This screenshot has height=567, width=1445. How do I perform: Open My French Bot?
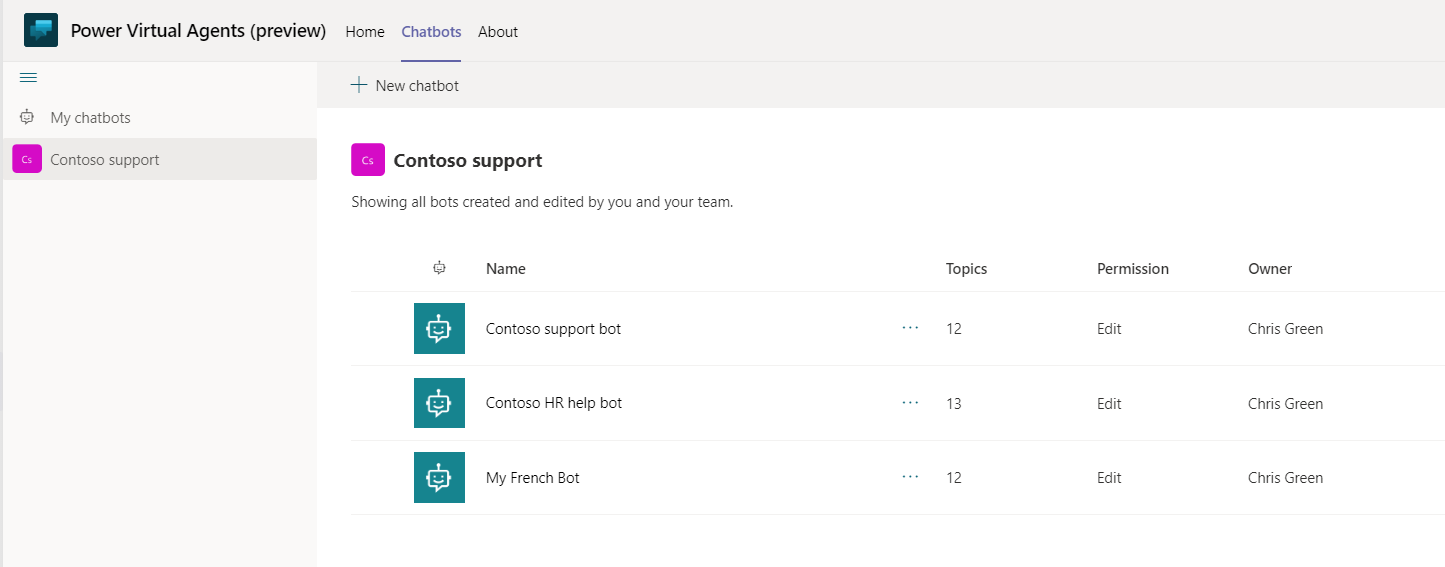(x=533, y=477)
